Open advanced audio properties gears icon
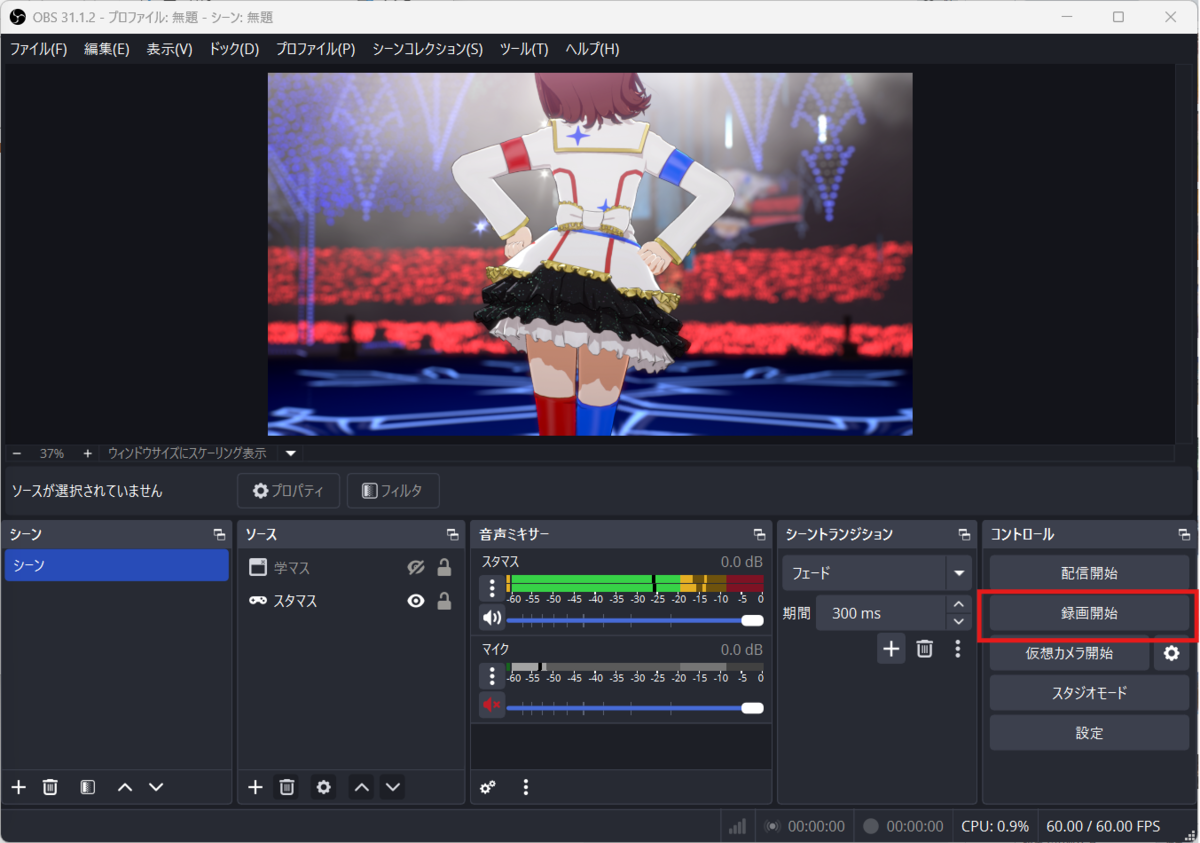The image size is (1200, 843). pos(488,787)
